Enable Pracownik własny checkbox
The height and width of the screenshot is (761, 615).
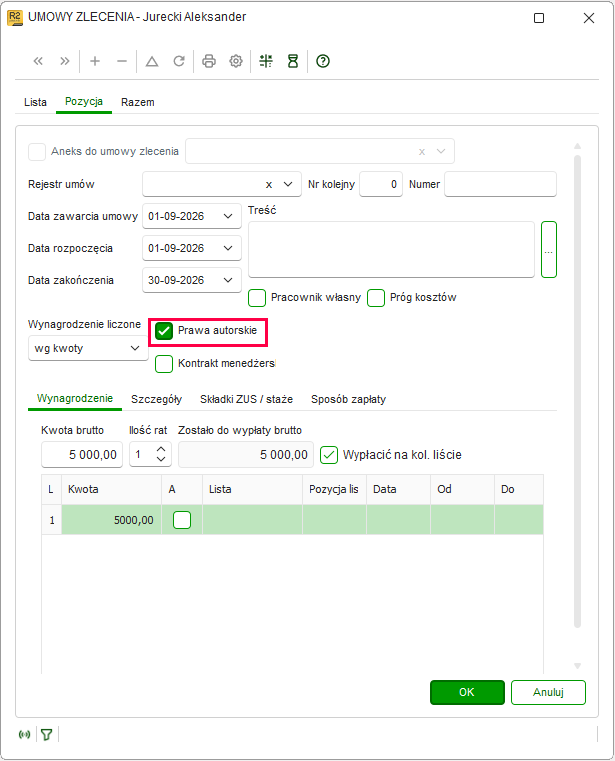coord(257,298)
